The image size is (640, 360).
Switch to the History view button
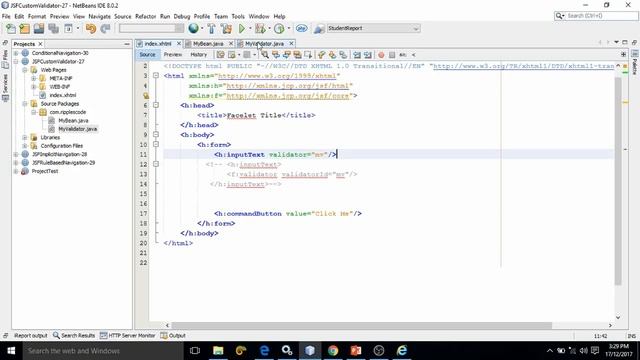[x=199, y=55]
